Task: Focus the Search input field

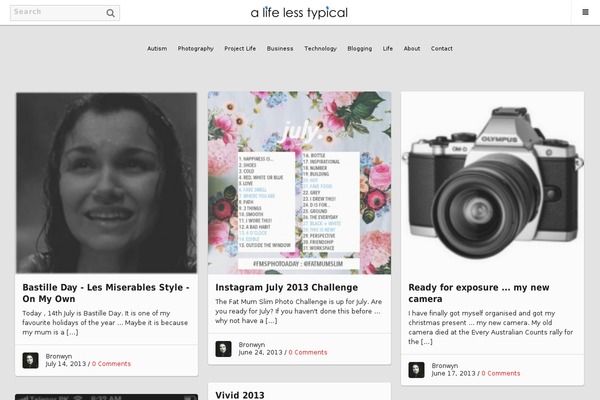Action: click(x=65, y=13)
